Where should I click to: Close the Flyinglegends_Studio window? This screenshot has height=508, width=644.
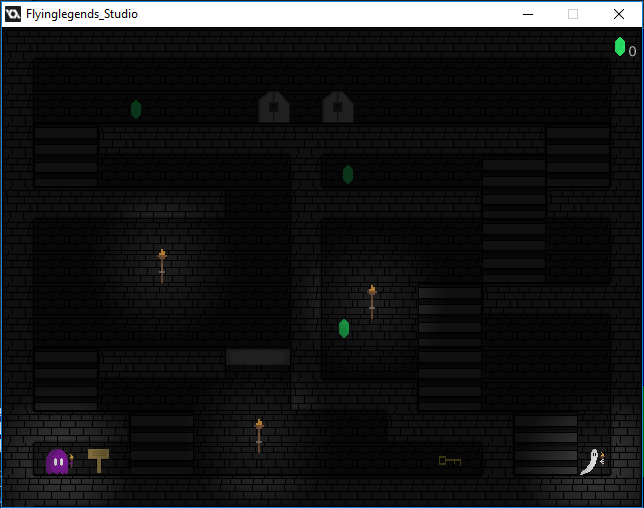(x=619, y=14)
